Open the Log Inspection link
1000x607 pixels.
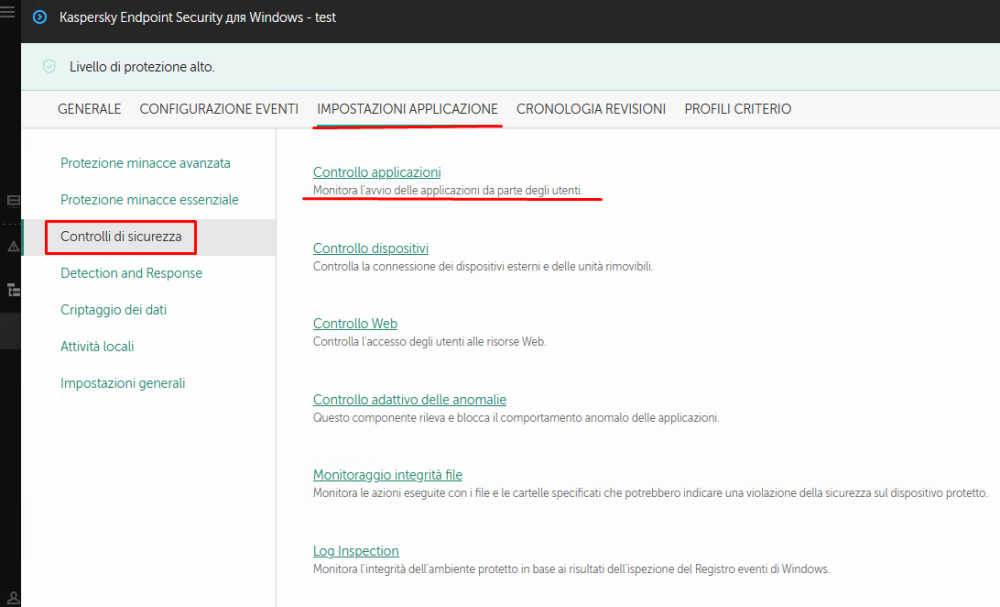tap(356, 551)
